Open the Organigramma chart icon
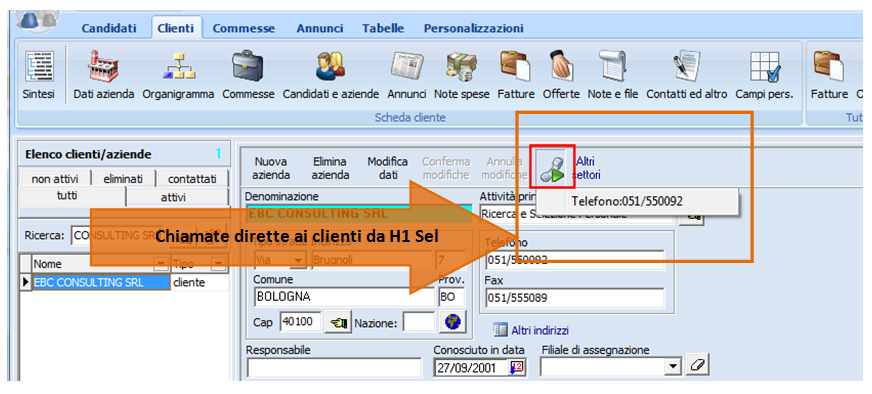Viewport: 872px width, 394px height. click(178, 76)
